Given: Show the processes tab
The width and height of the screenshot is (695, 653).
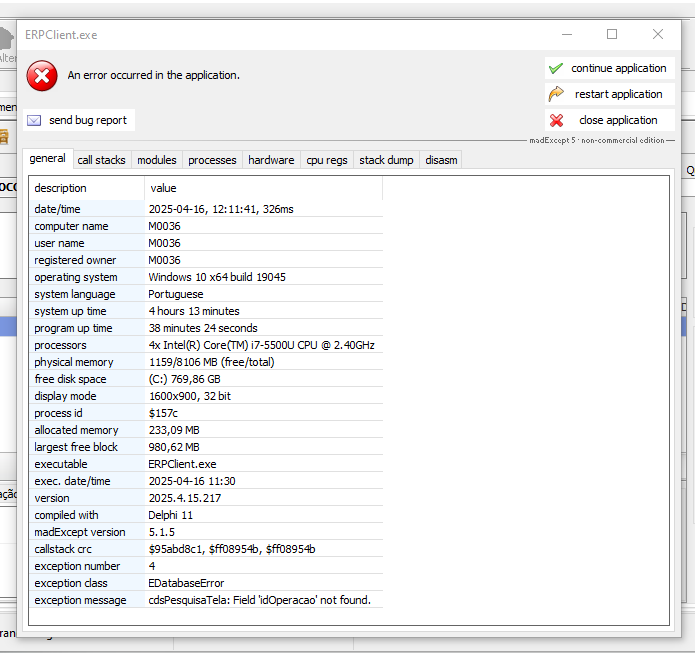Looking at the screenshot, I should pos(212,160).
